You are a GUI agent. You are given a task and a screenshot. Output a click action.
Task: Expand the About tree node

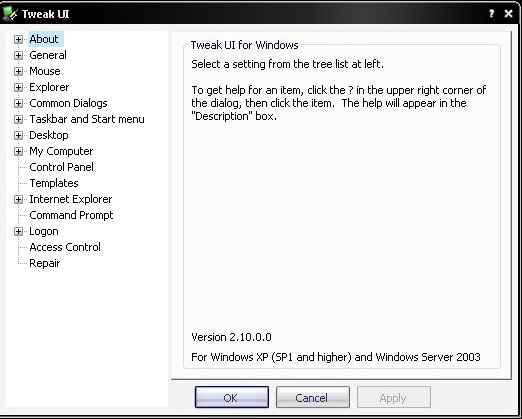click(x=18, y=39)
